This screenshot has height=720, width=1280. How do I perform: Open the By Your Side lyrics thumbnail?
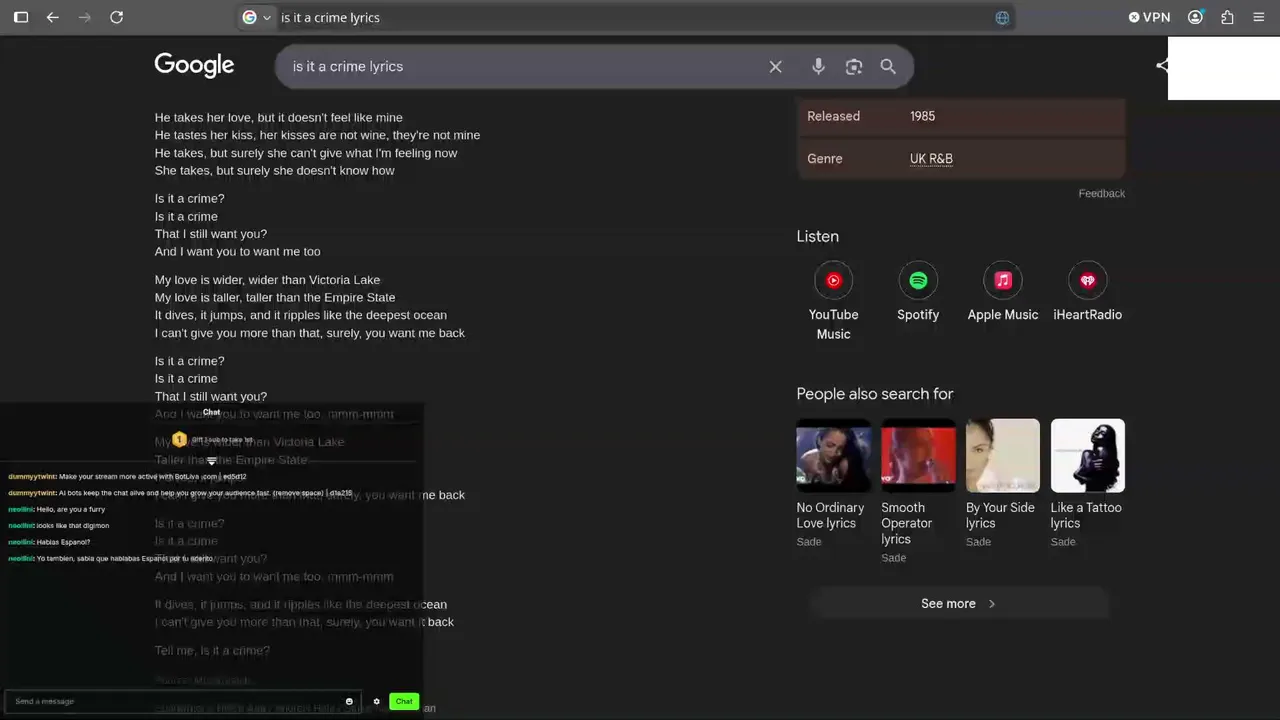click(x=1003, y=456)
